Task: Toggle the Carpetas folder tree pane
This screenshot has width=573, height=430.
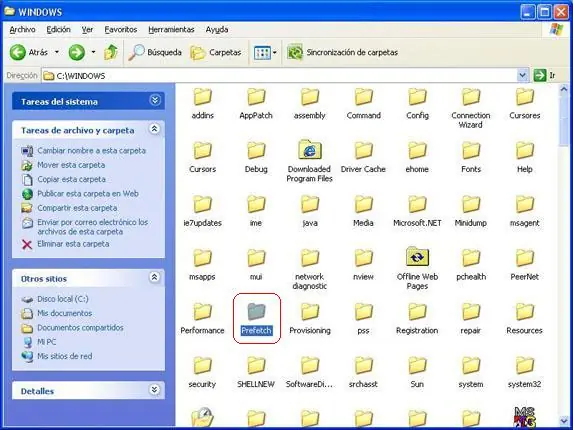Action: click(216, 53)
